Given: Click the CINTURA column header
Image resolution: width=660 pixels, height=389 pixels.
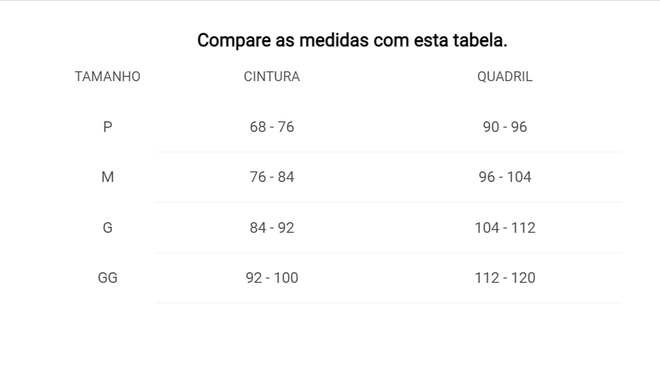Looking at the screenshot, I should click(271, 77).
